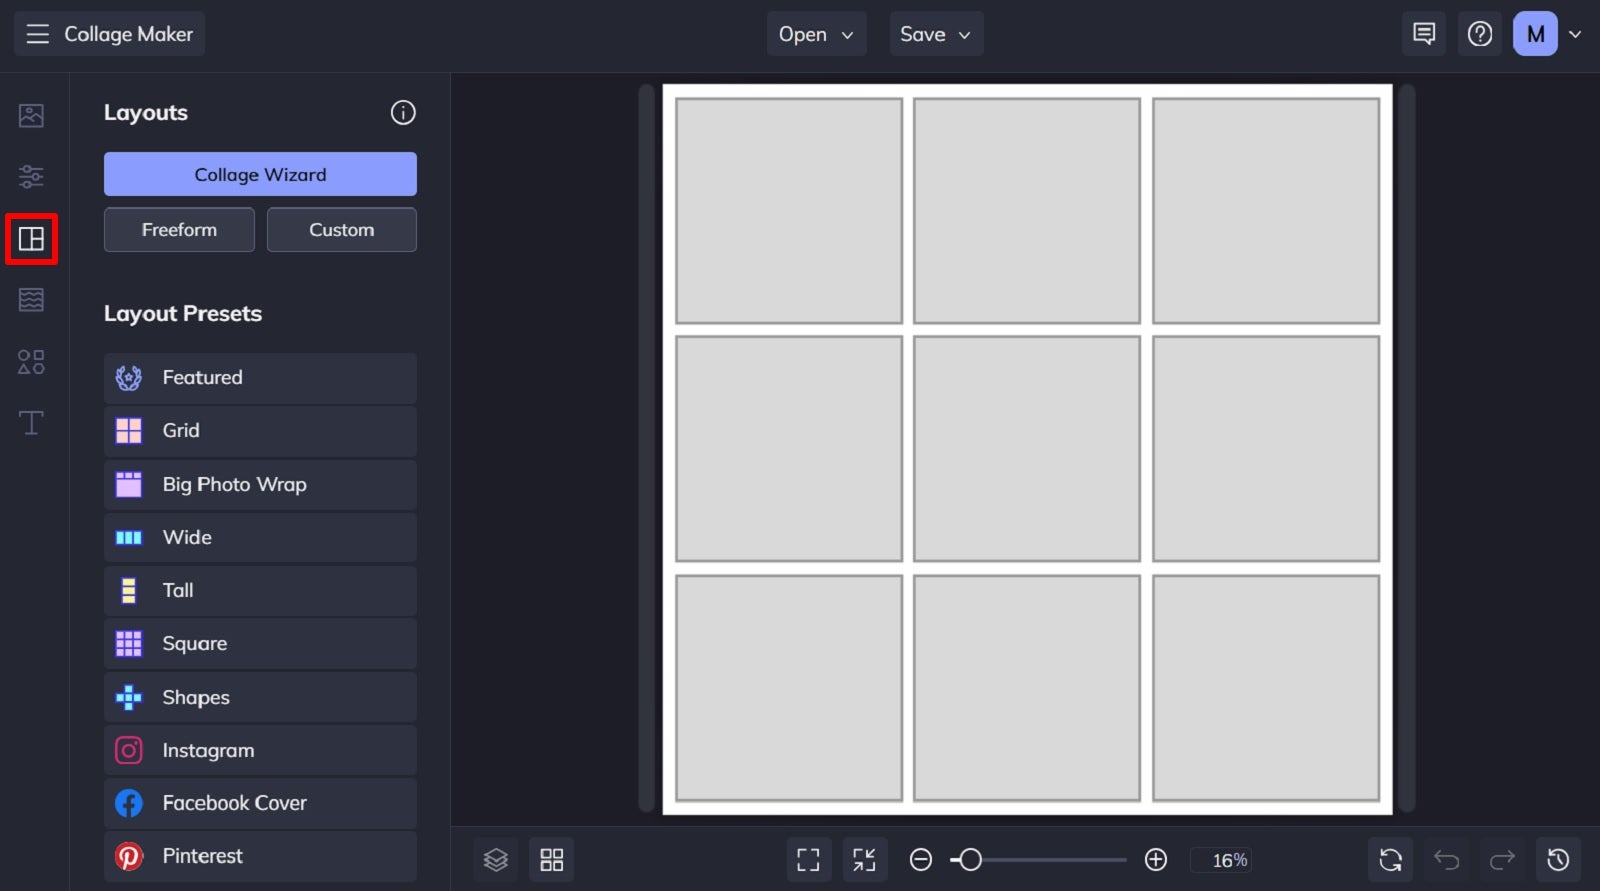Select the Text tool sidebar icon
Viewport: 1600px width, 891px height.
[x=31, y=423]
